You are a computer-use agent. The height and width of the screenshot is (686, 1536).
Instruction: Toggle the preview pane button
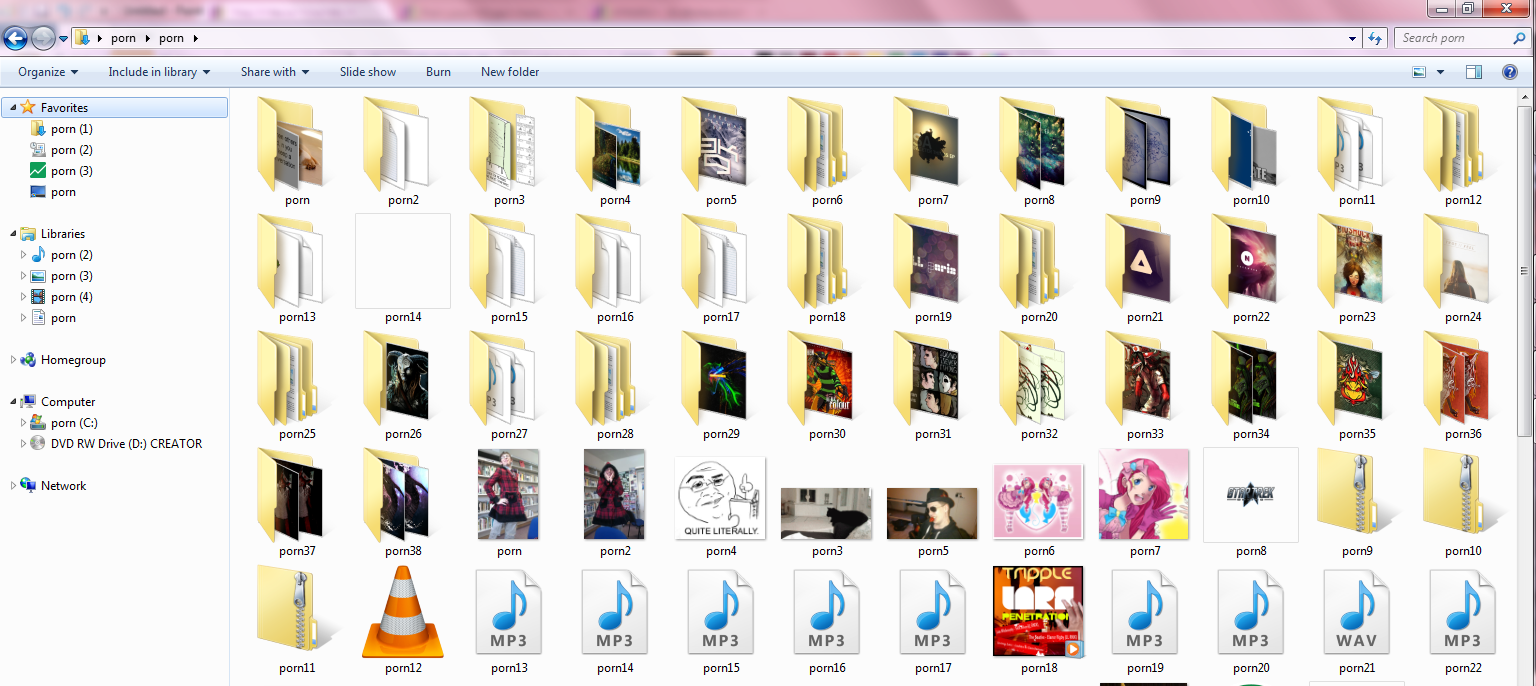pos(1473,72)
